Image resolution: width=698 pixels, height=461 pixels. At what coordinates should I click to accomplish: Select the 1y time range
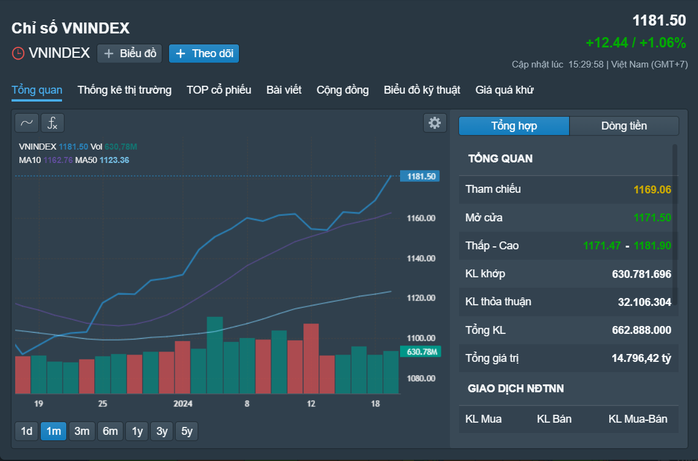[137, 431]
